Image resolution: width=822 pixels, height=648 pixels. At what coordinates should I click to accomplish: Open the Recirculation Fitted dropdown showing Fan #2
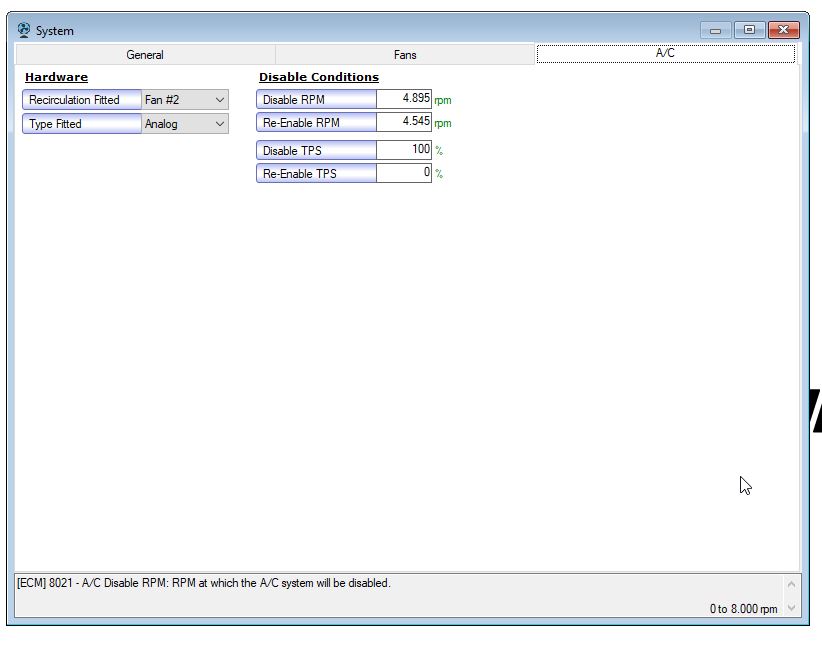185,100
